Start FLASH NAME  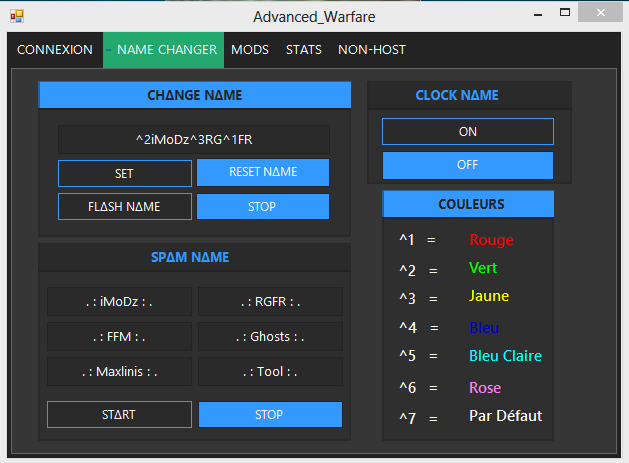[x=125, y=206]
